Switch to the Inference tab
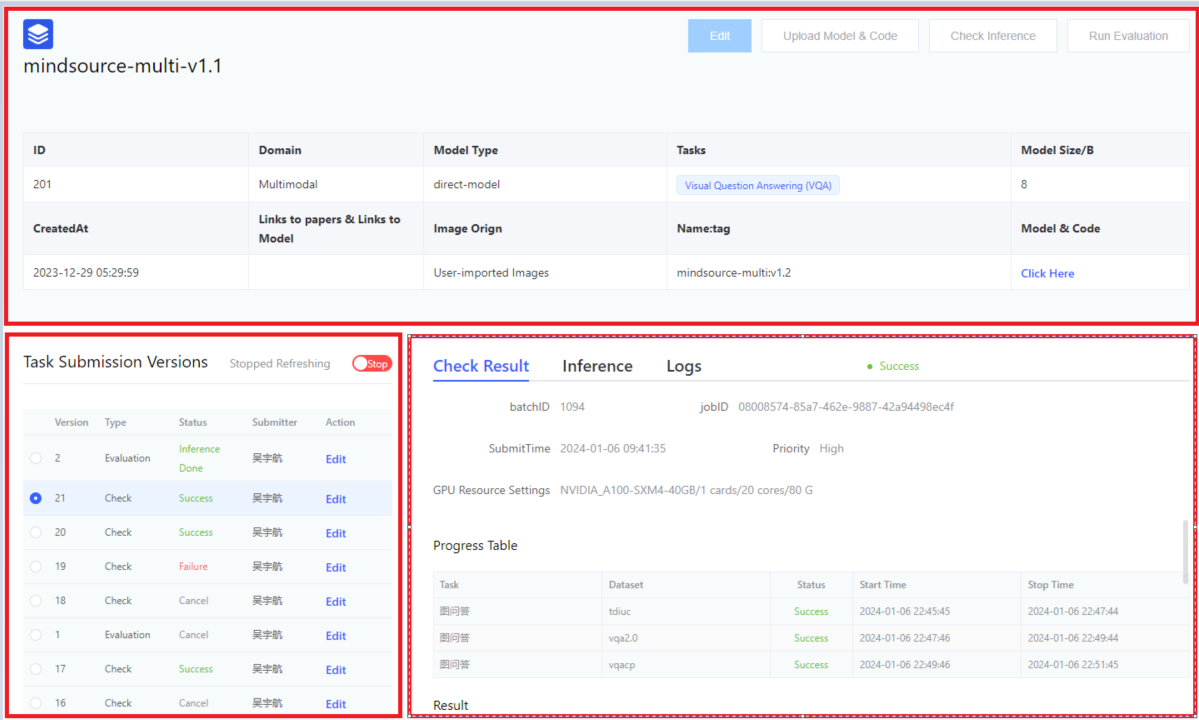Viewport: 1199px width, 720px height. 597,366
